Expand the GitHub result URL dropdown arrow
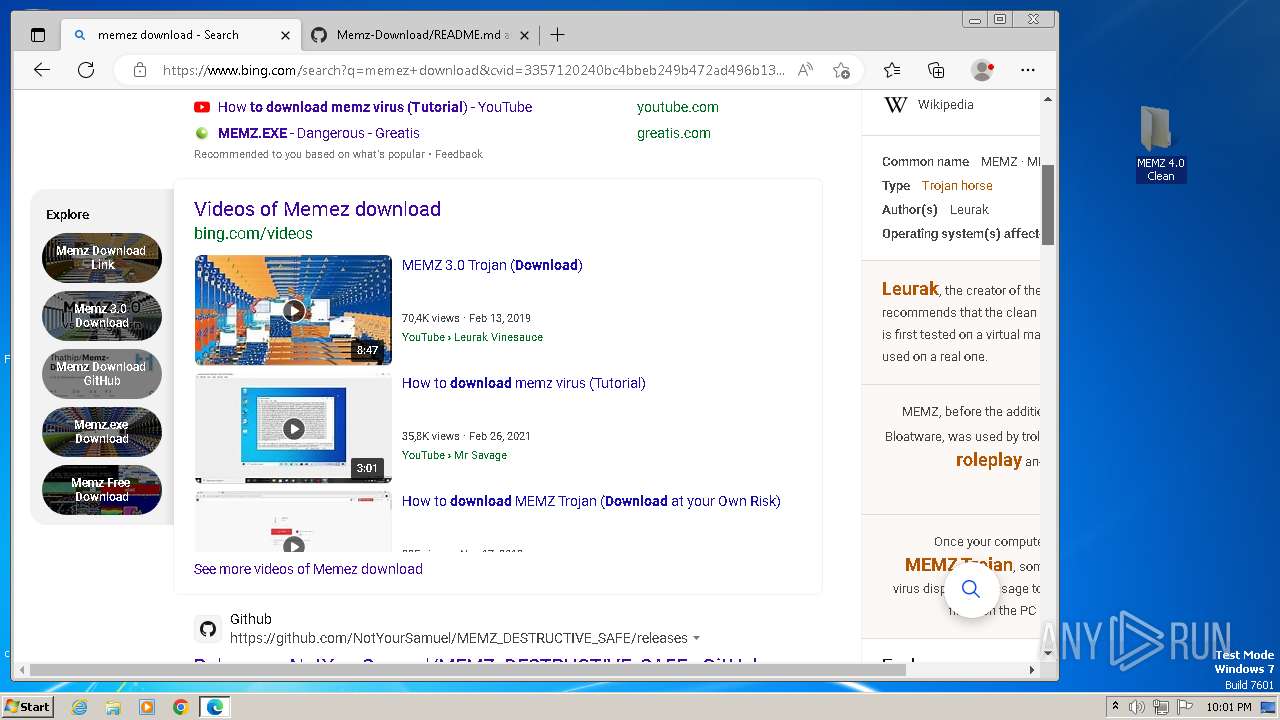This screenshot has height=720, width=1280. tap(697, 638)
